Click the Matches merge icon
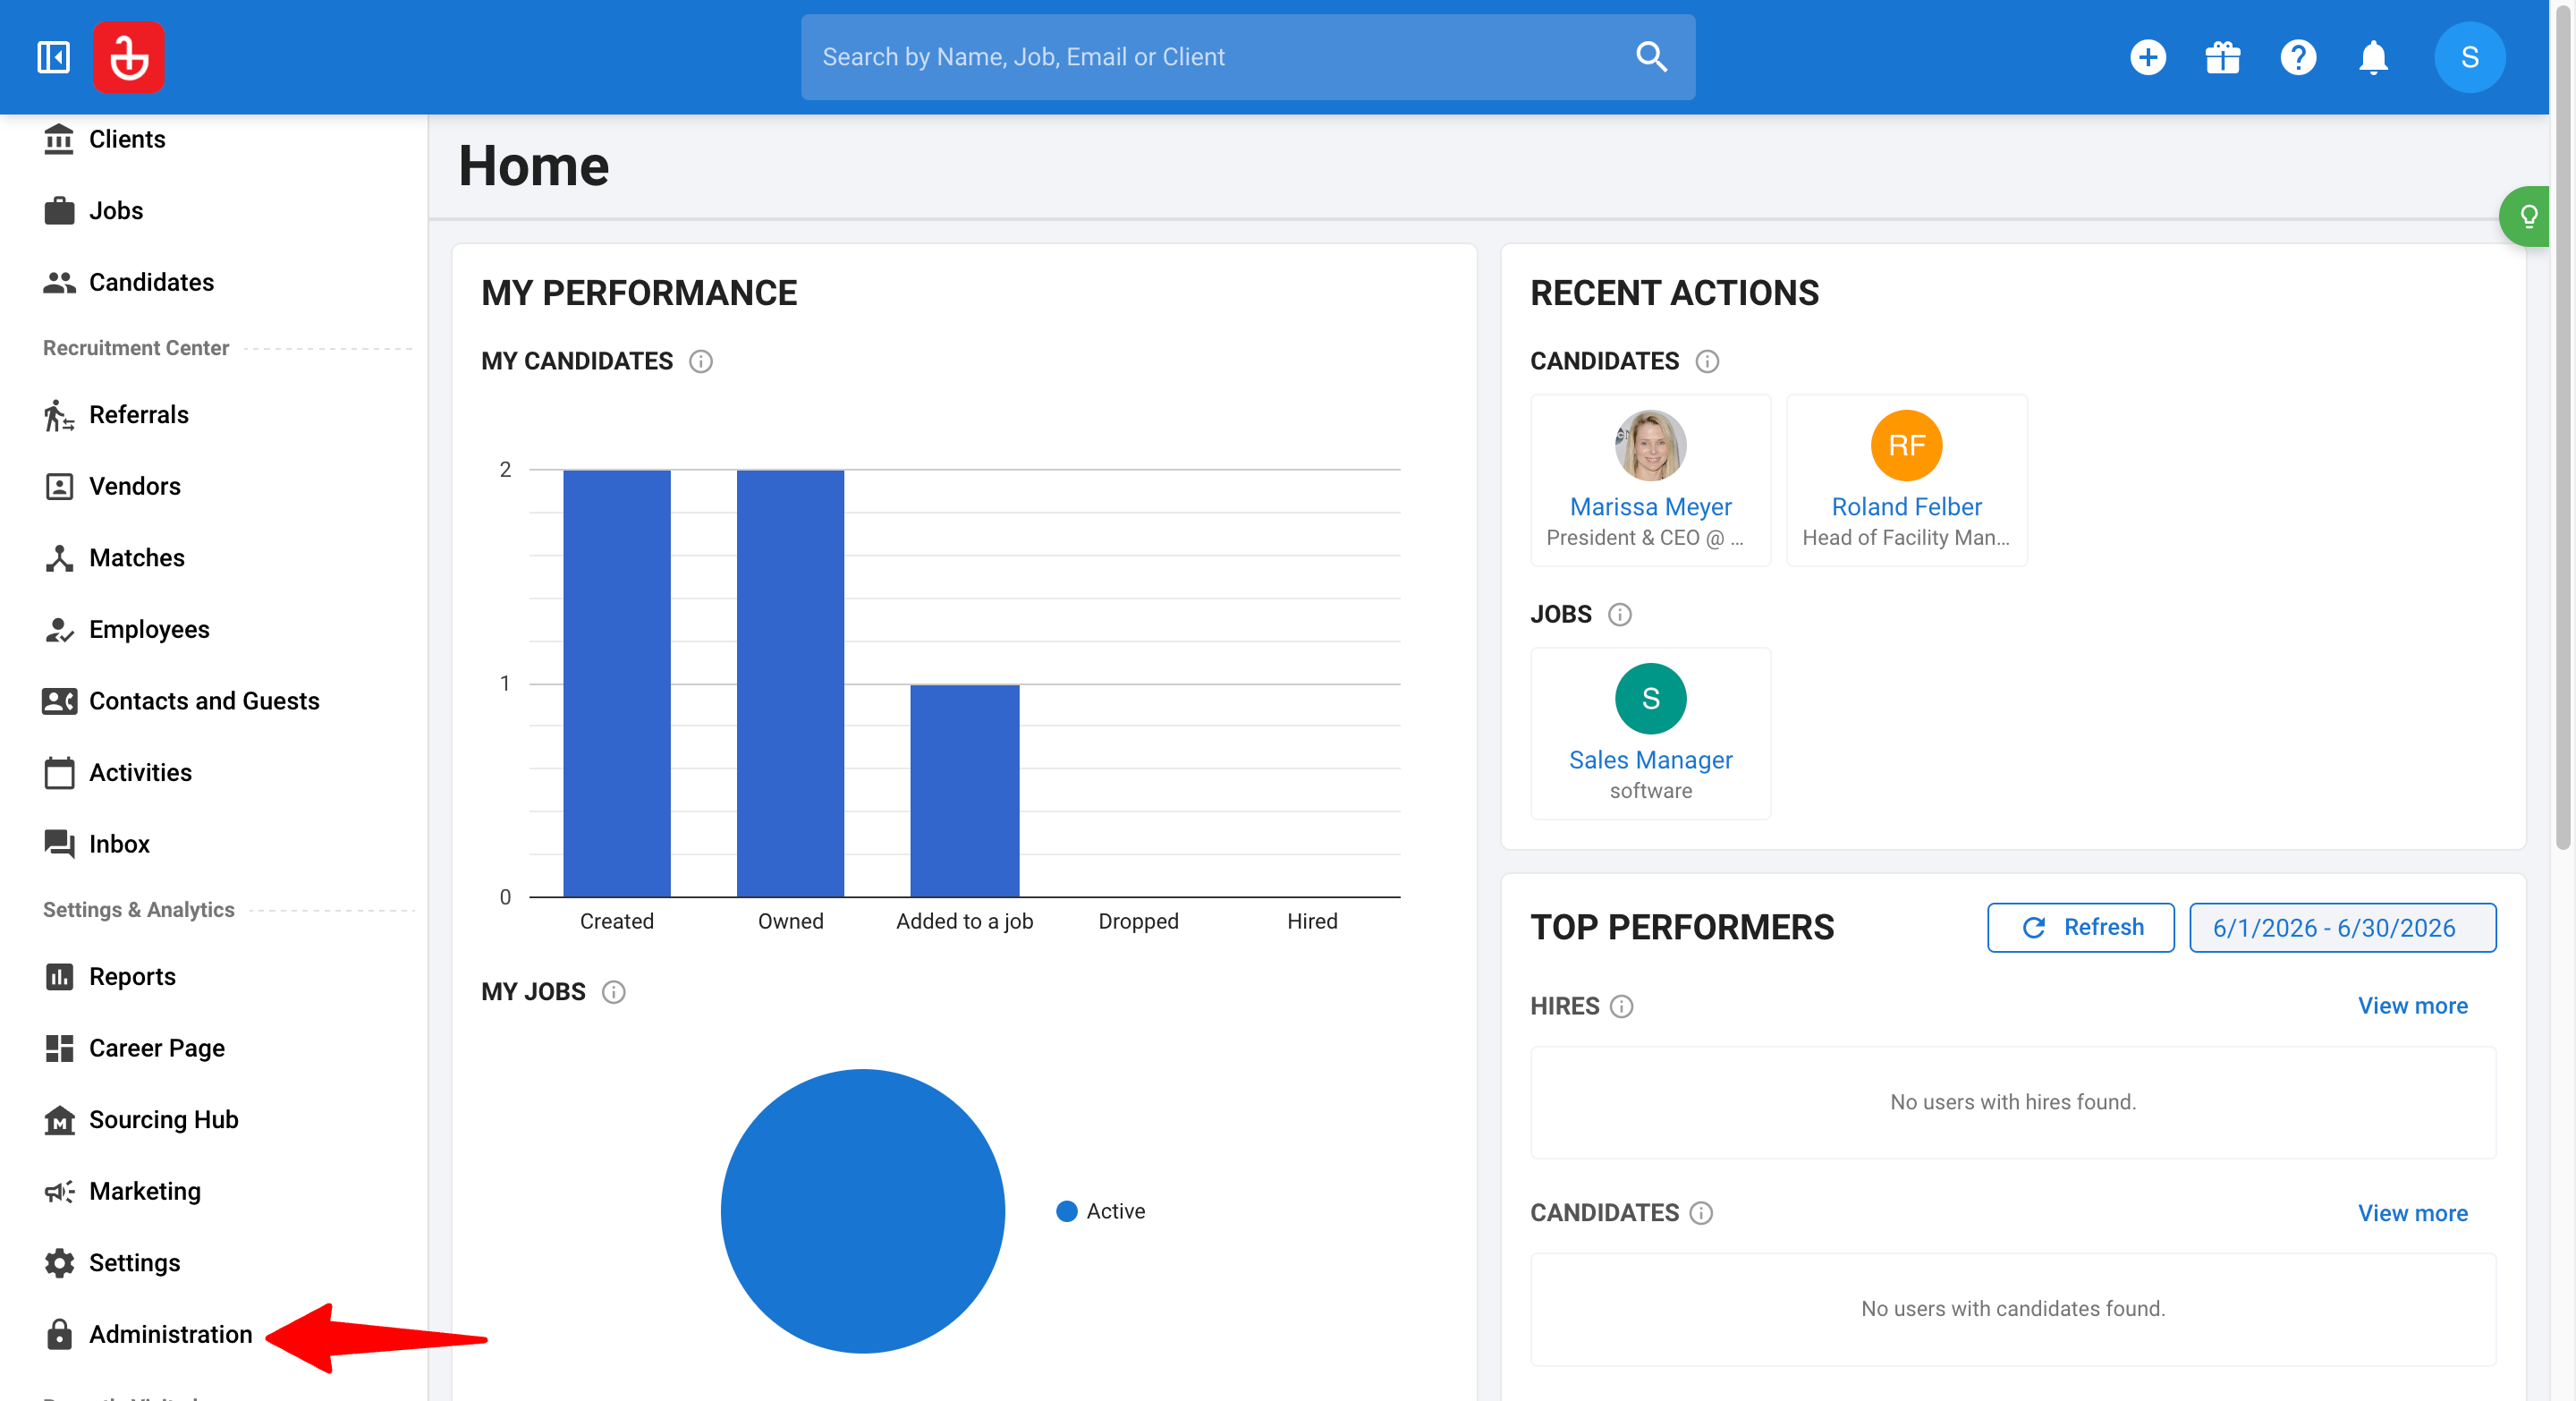The image size is (2576, 1401). coord(59,557)
